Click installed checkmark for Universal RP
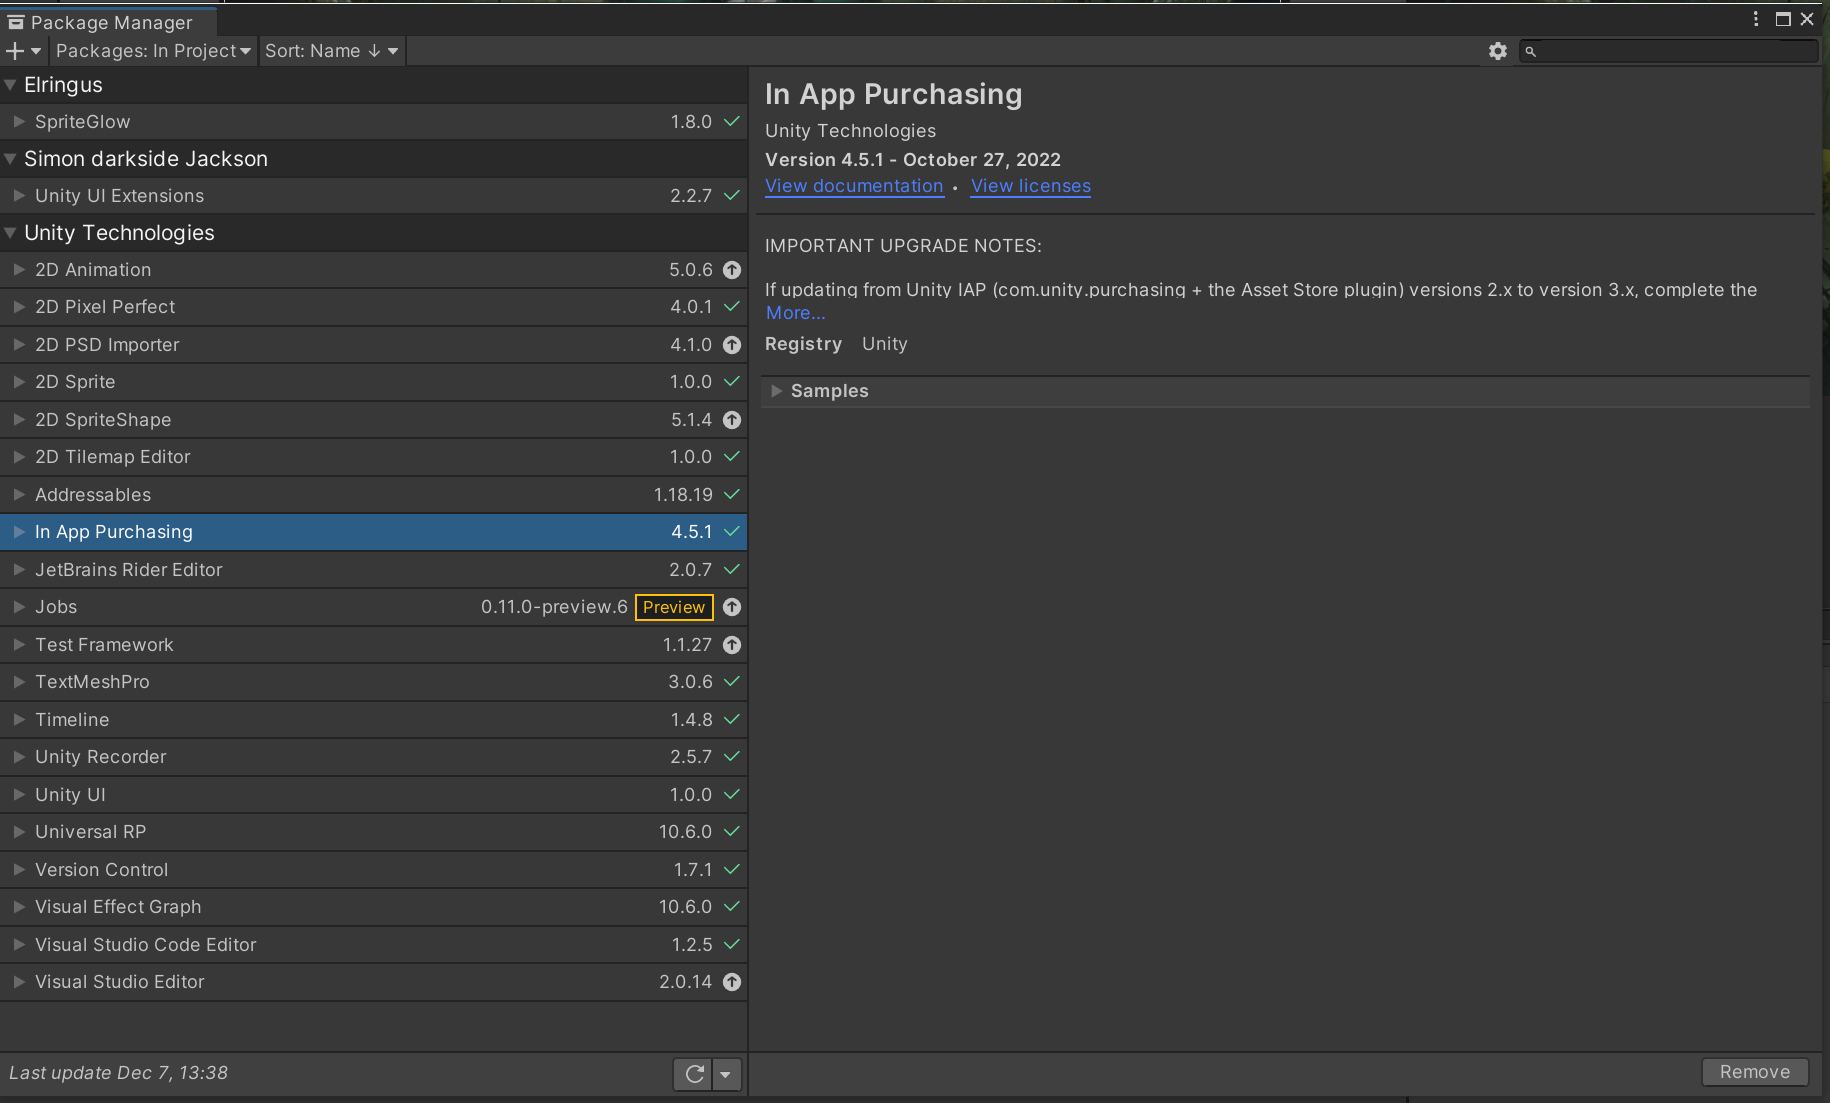 (x=732, y=831)
